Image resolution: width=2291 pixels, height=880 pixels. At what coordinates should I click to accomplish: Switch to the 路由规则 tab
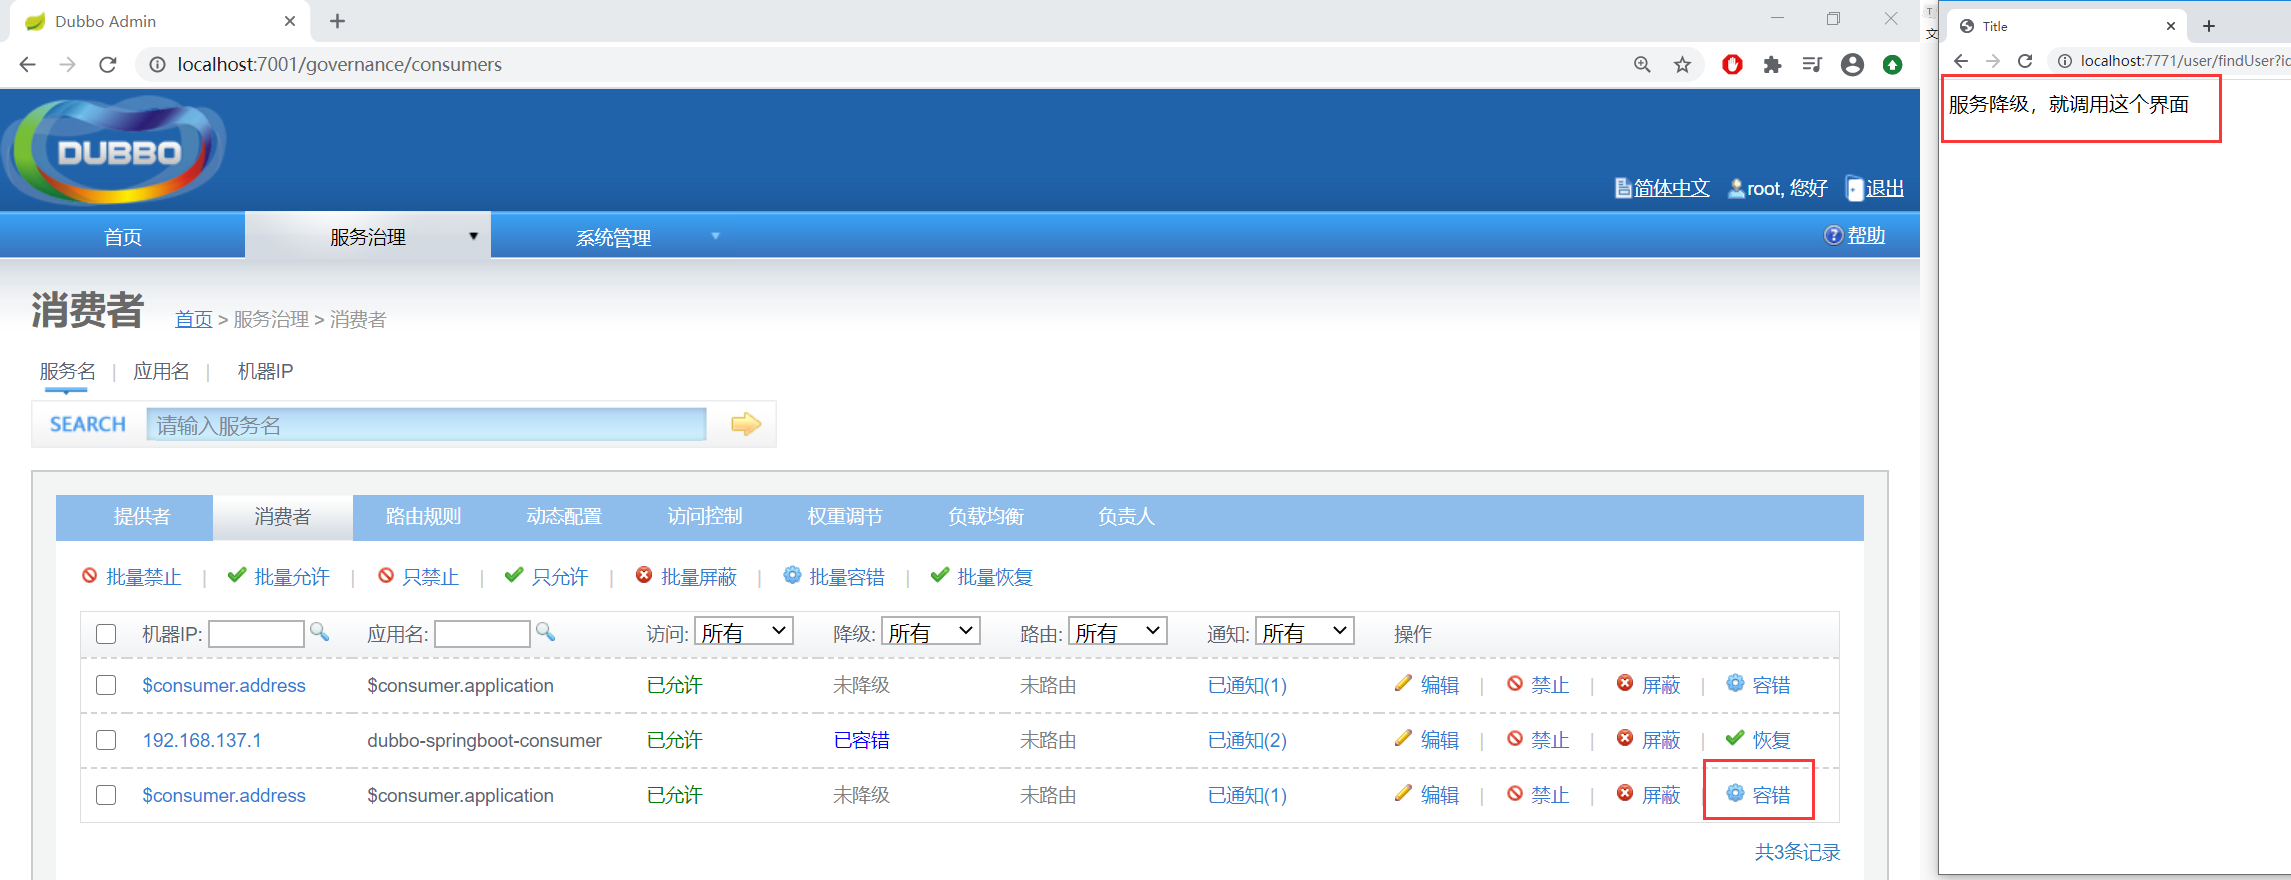click(423, 516)
